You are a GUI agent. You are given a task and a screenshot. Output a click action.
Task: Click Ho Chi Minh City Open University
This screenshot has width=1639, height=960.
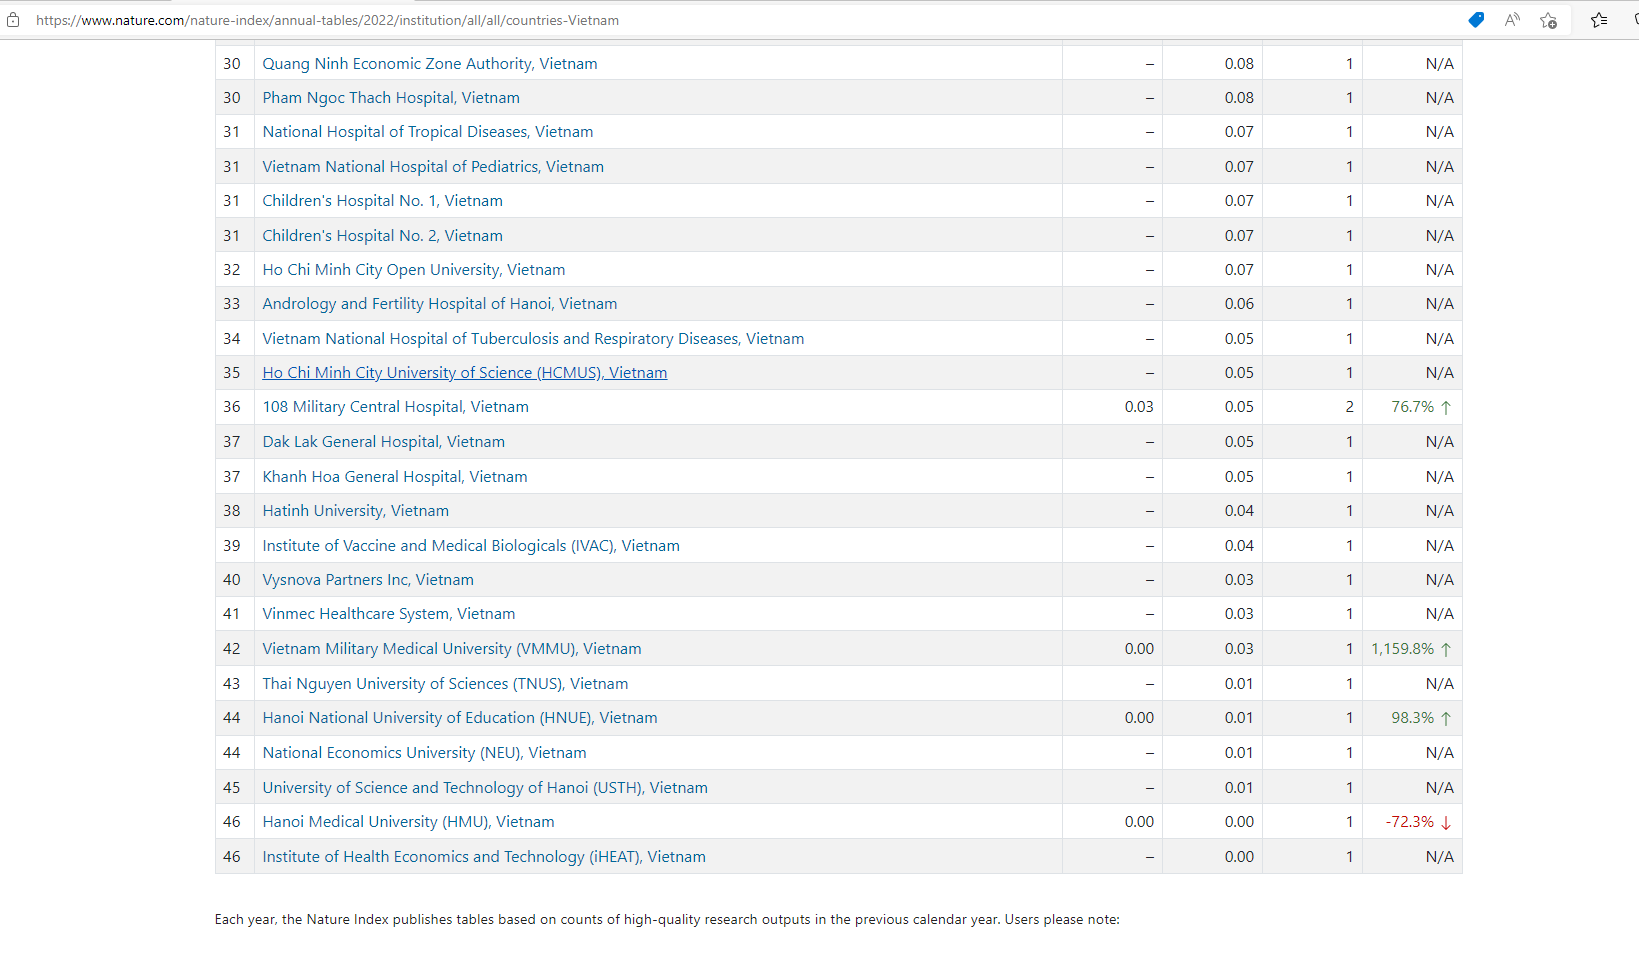tap(413, 270)
